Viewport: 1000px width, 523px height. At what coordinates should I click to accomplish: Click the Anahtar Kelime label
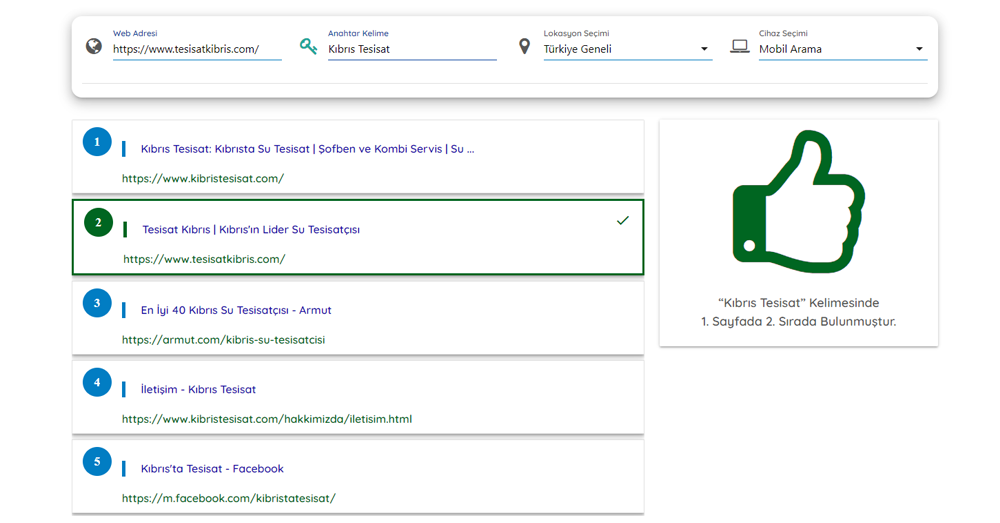tap(358, 33)
